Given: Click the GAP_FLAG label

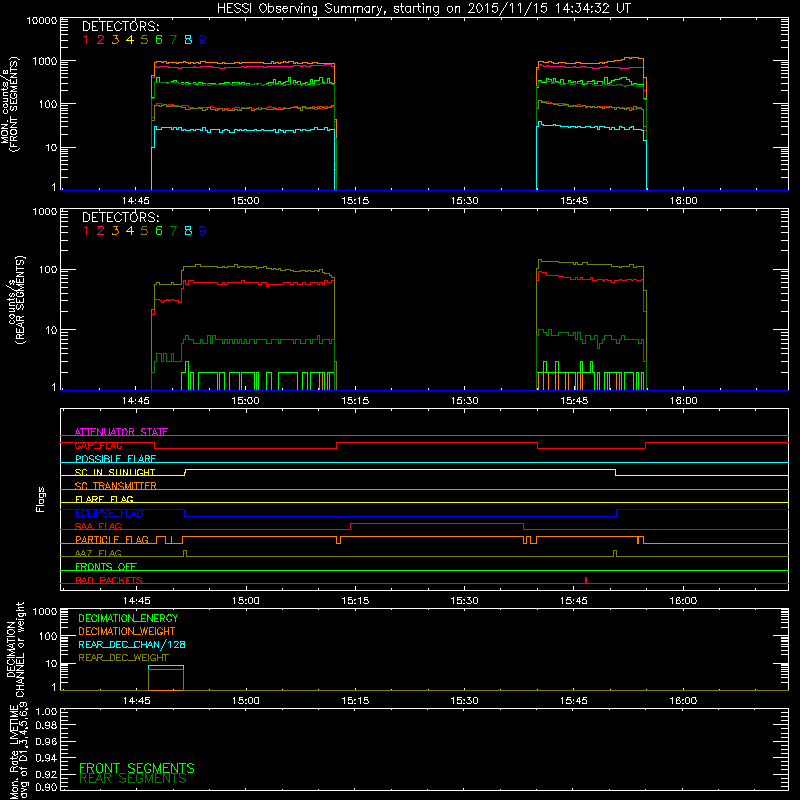Looking at the screenshot, I should click(98, 445).
